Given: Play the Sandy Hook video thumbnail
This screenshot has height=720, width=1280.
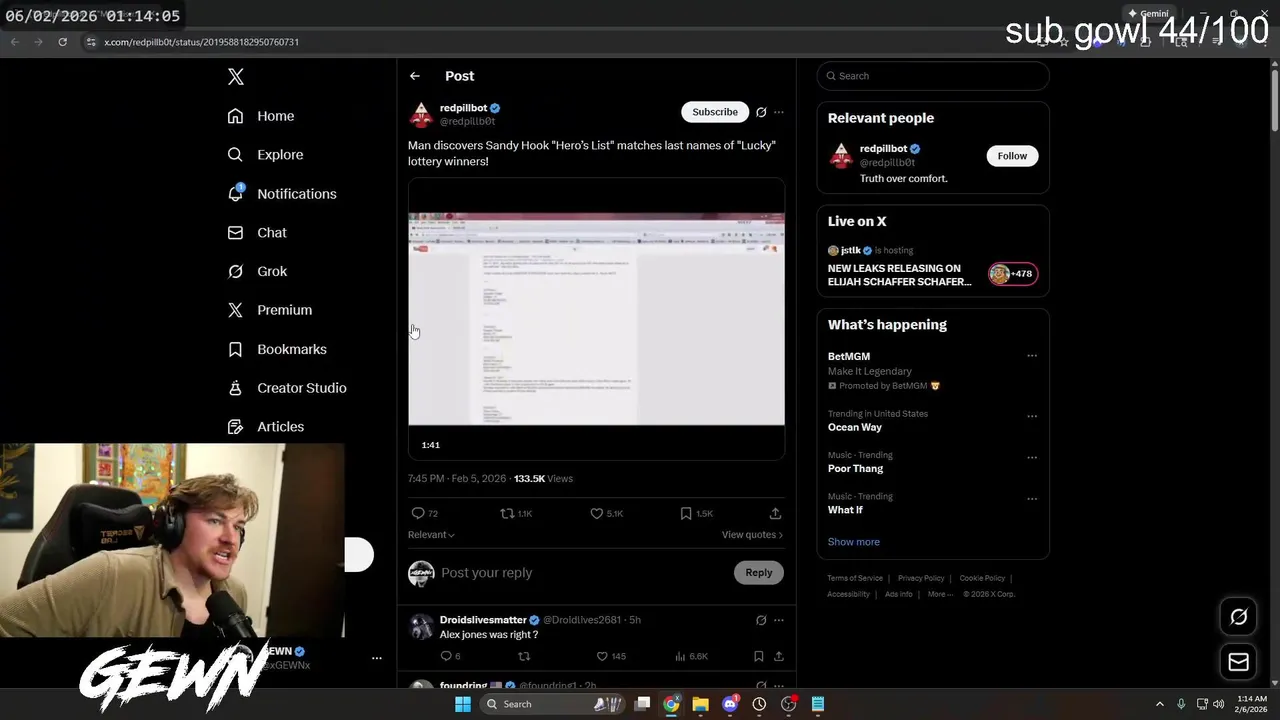Looking at the screenshot, I should pos(596,318).
